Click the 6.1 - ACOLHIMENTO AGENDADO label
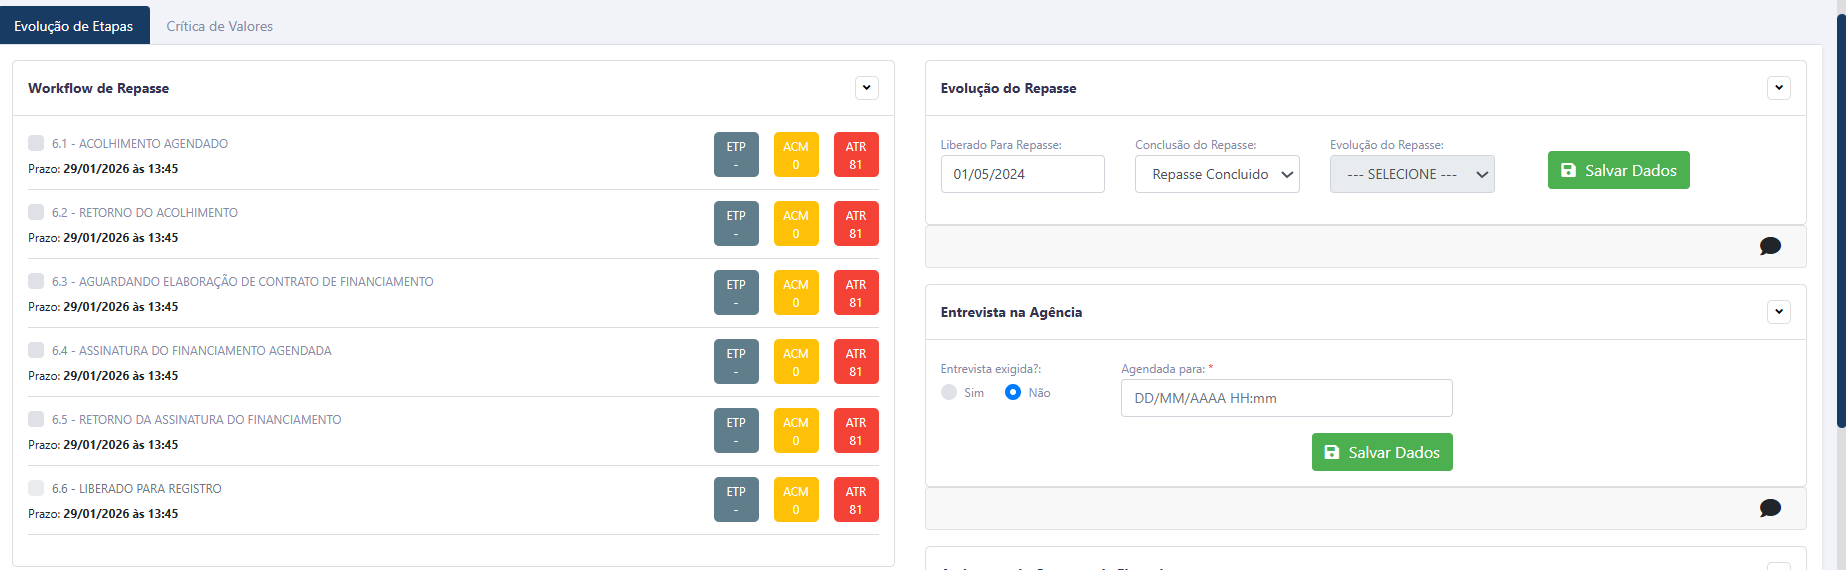The image size is (1846, 570). point(140,144)
